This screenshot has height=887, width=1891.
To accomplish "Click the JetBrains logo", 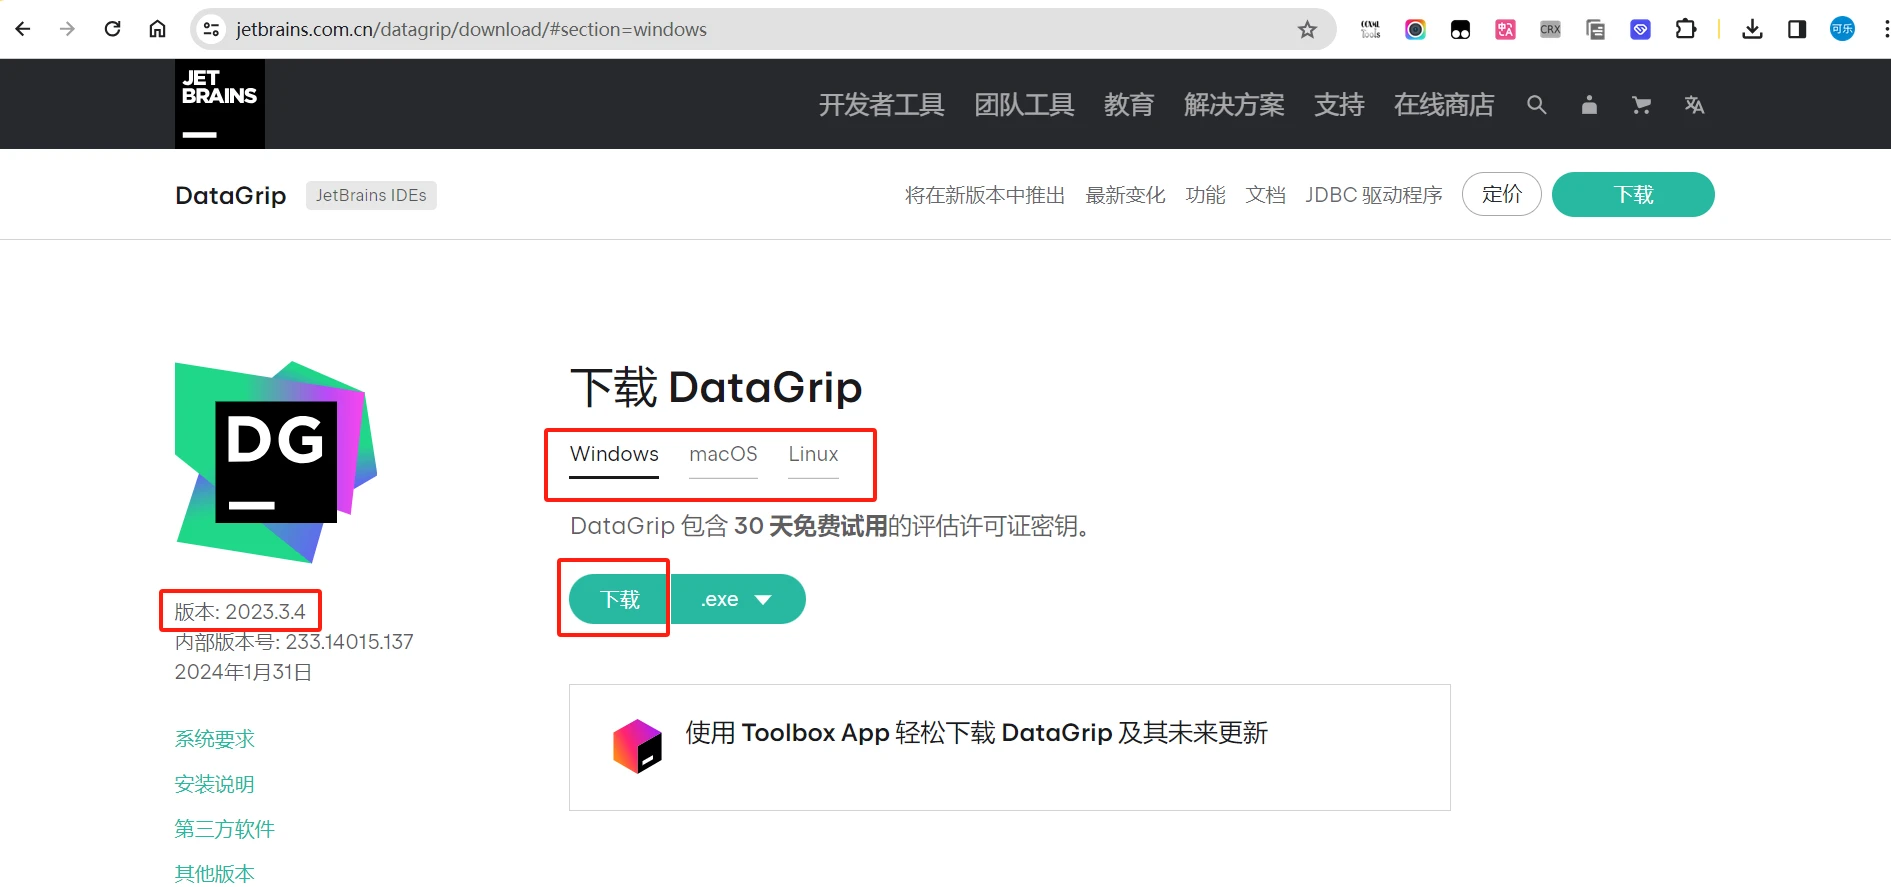I will pyautogui.click(x=220, y=104).
